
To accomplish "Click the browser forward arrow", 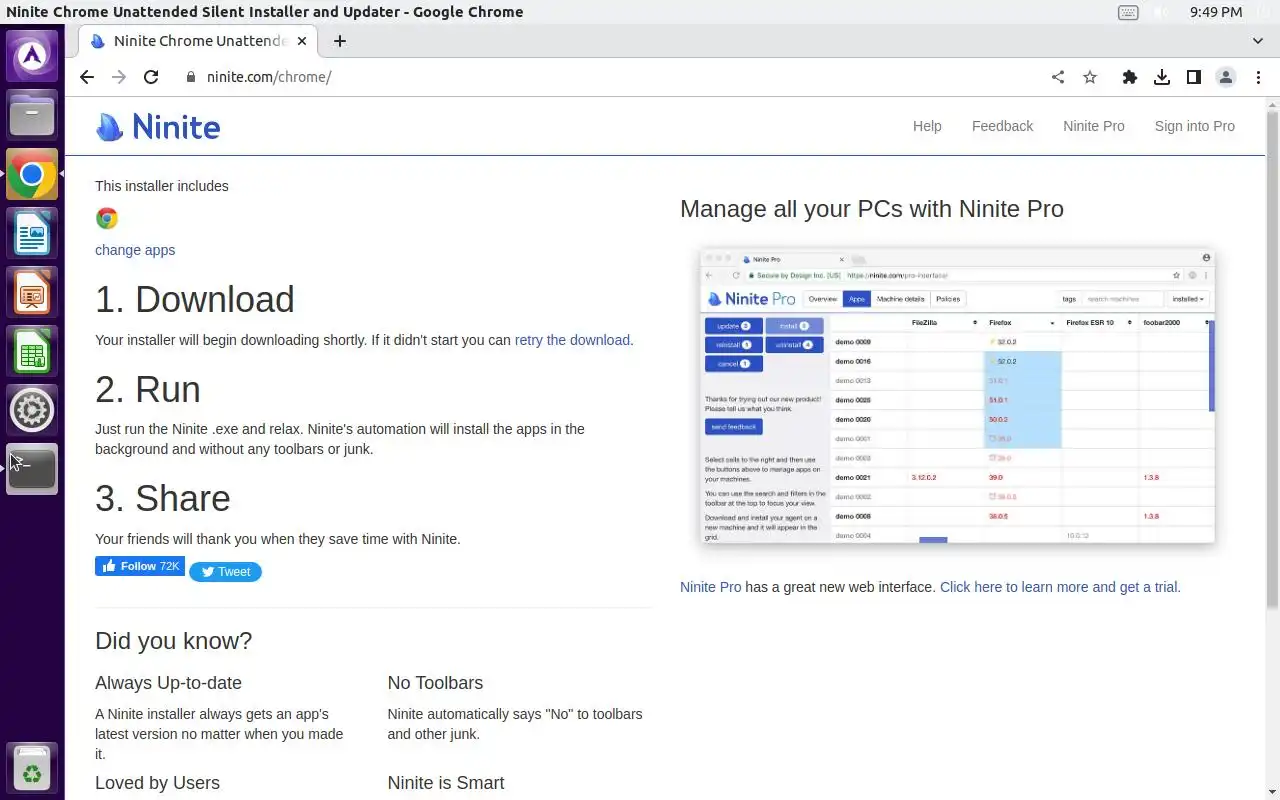I will click(x=119, y=77).
